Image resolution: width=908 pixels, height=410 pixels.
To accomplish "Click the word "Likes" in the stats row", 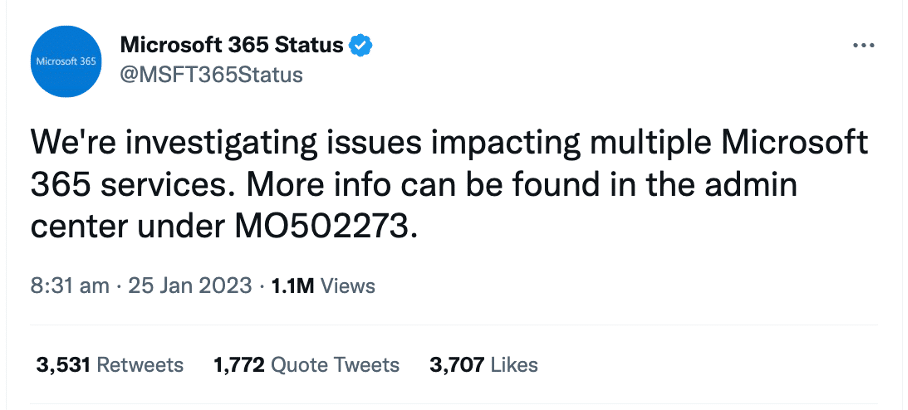I will [514, 365].
